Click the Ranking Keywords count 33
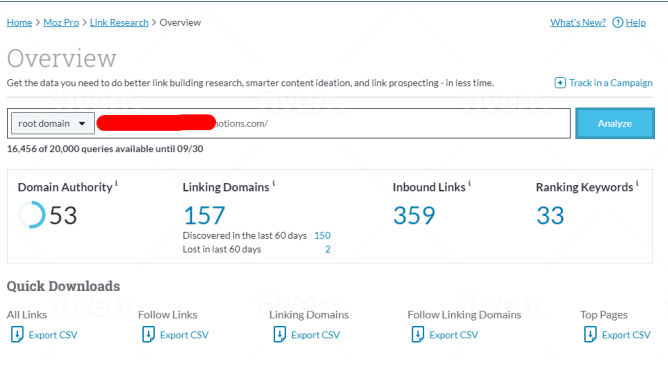The width and height of the screenshot is (668, 389). (550, 215)
